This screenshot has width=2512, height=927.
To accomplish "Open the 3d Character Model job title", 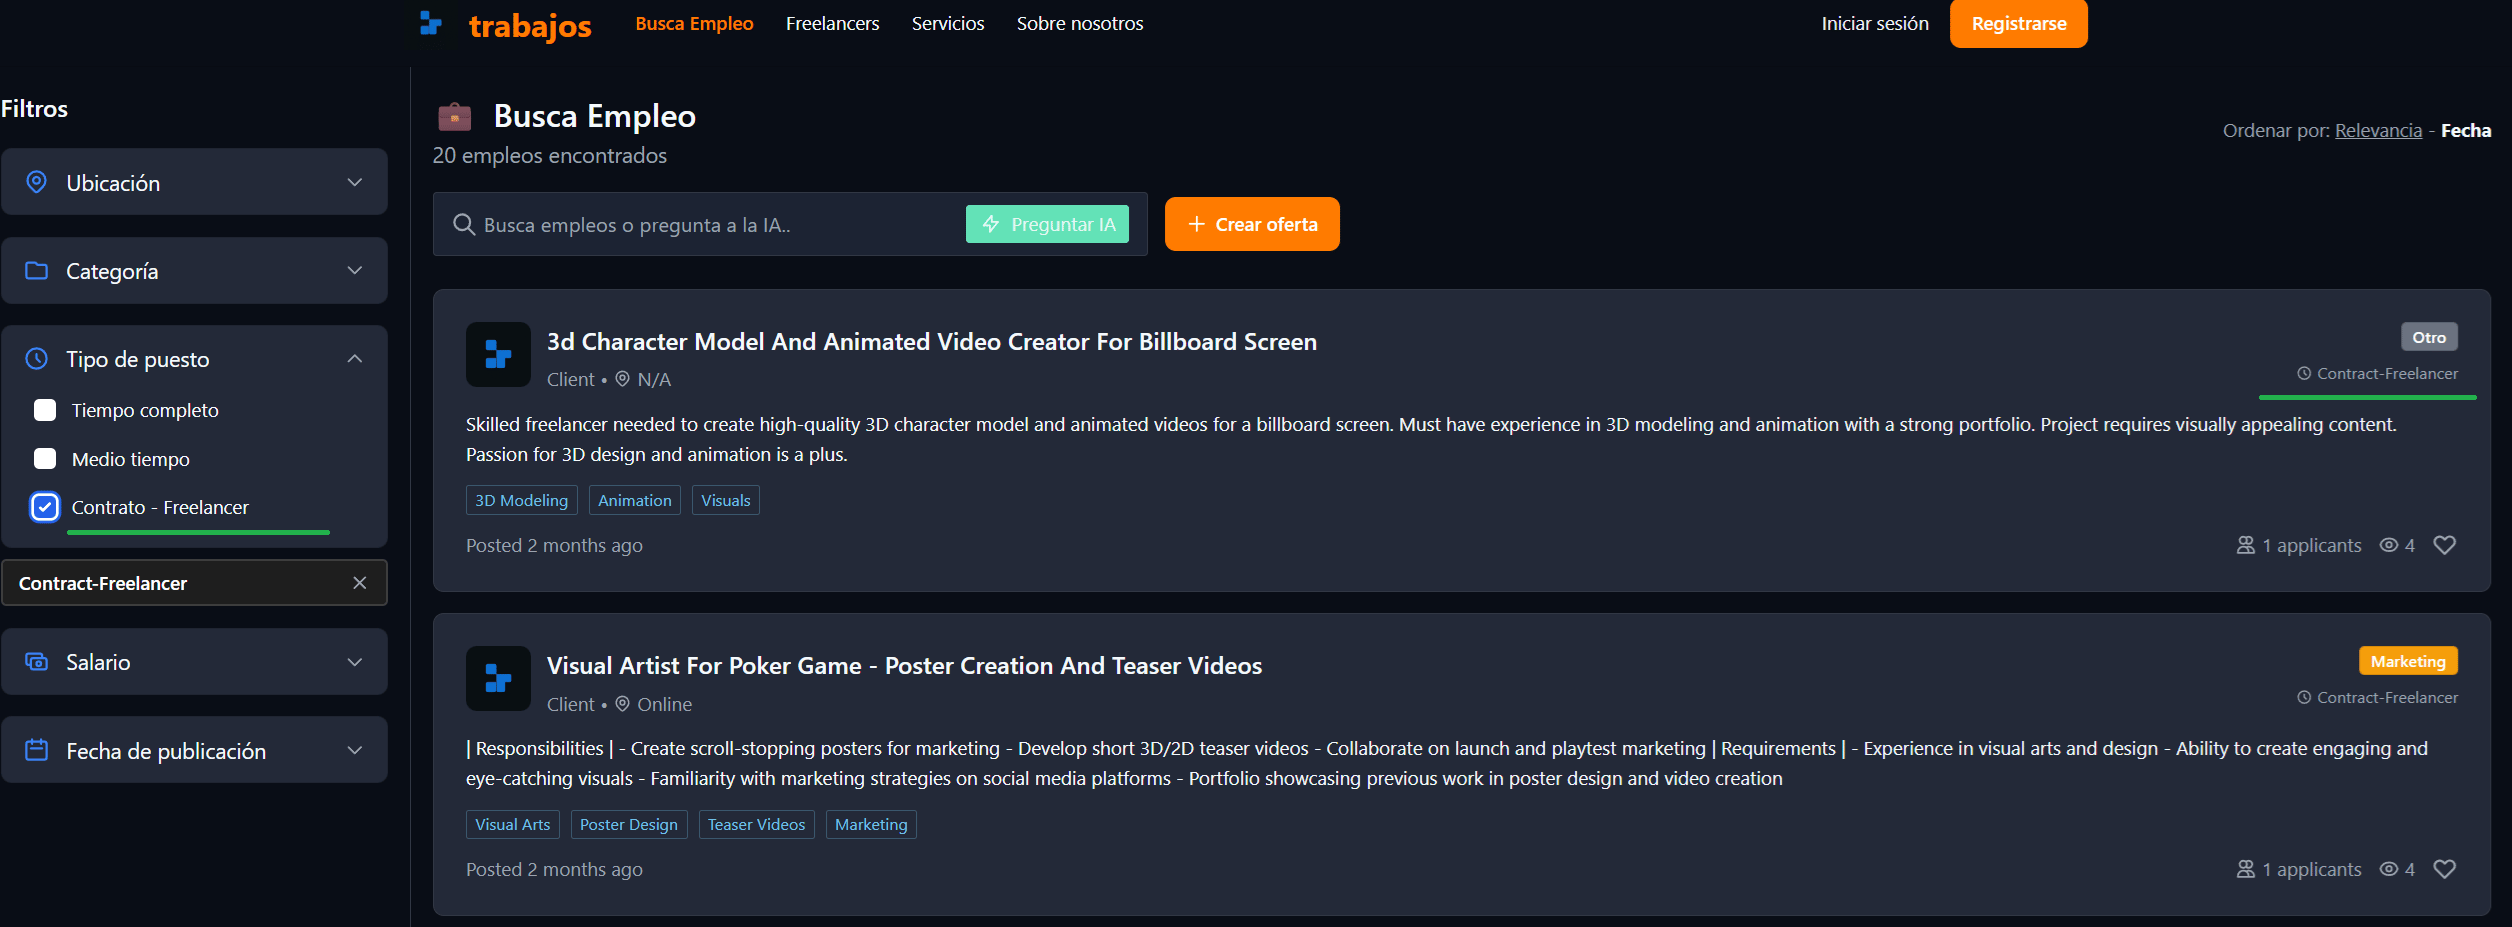I will (x=931, y=341).
